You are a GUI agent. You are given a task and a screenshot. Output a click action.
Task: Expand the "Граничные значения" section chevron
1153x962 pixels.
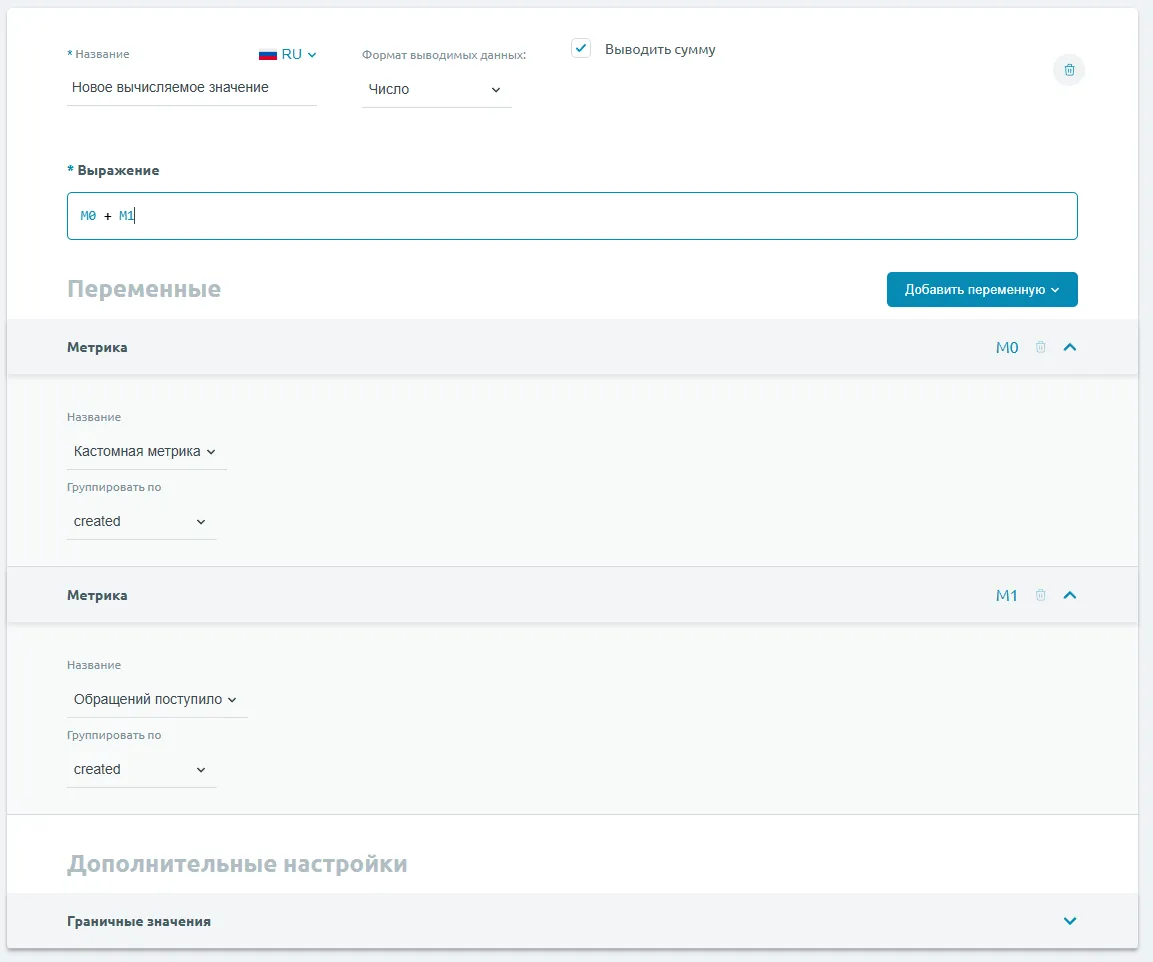(x=1070, y=921)
